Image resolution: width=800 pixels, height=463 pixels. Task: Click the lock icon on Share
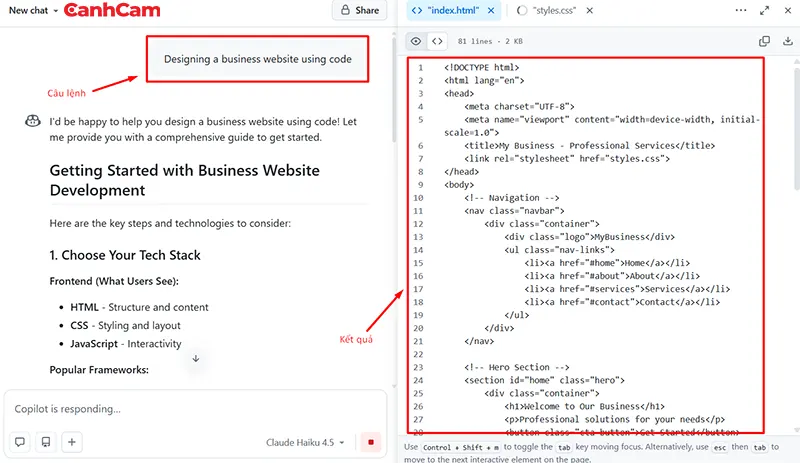click(345, 10)
